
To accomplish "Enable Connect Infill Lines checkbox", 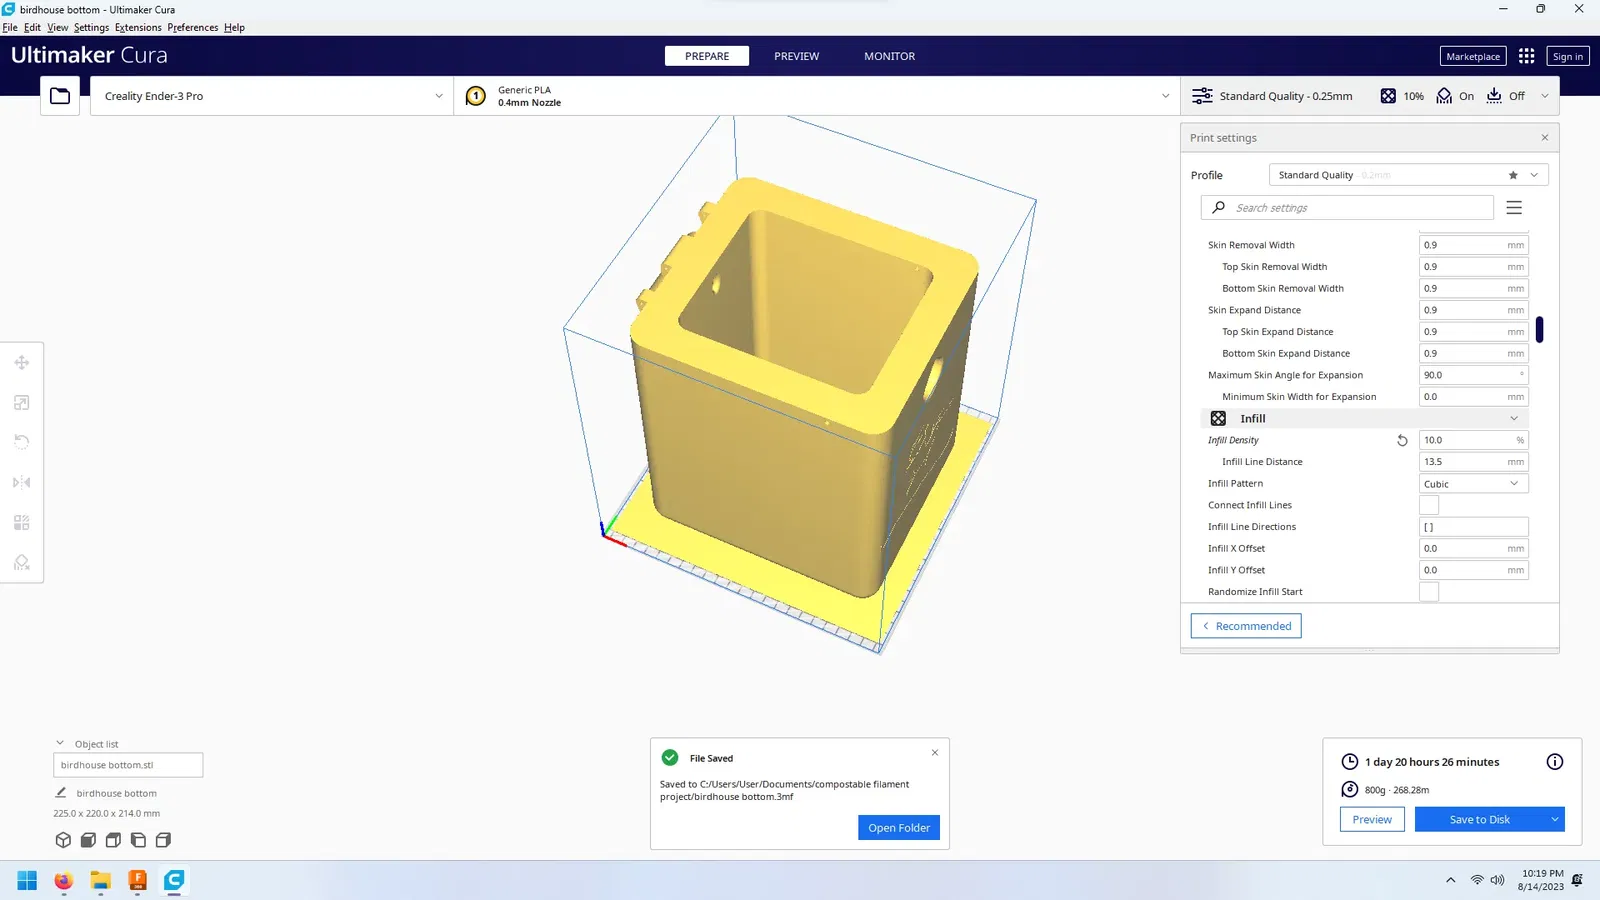I will tap(1429, 505).
